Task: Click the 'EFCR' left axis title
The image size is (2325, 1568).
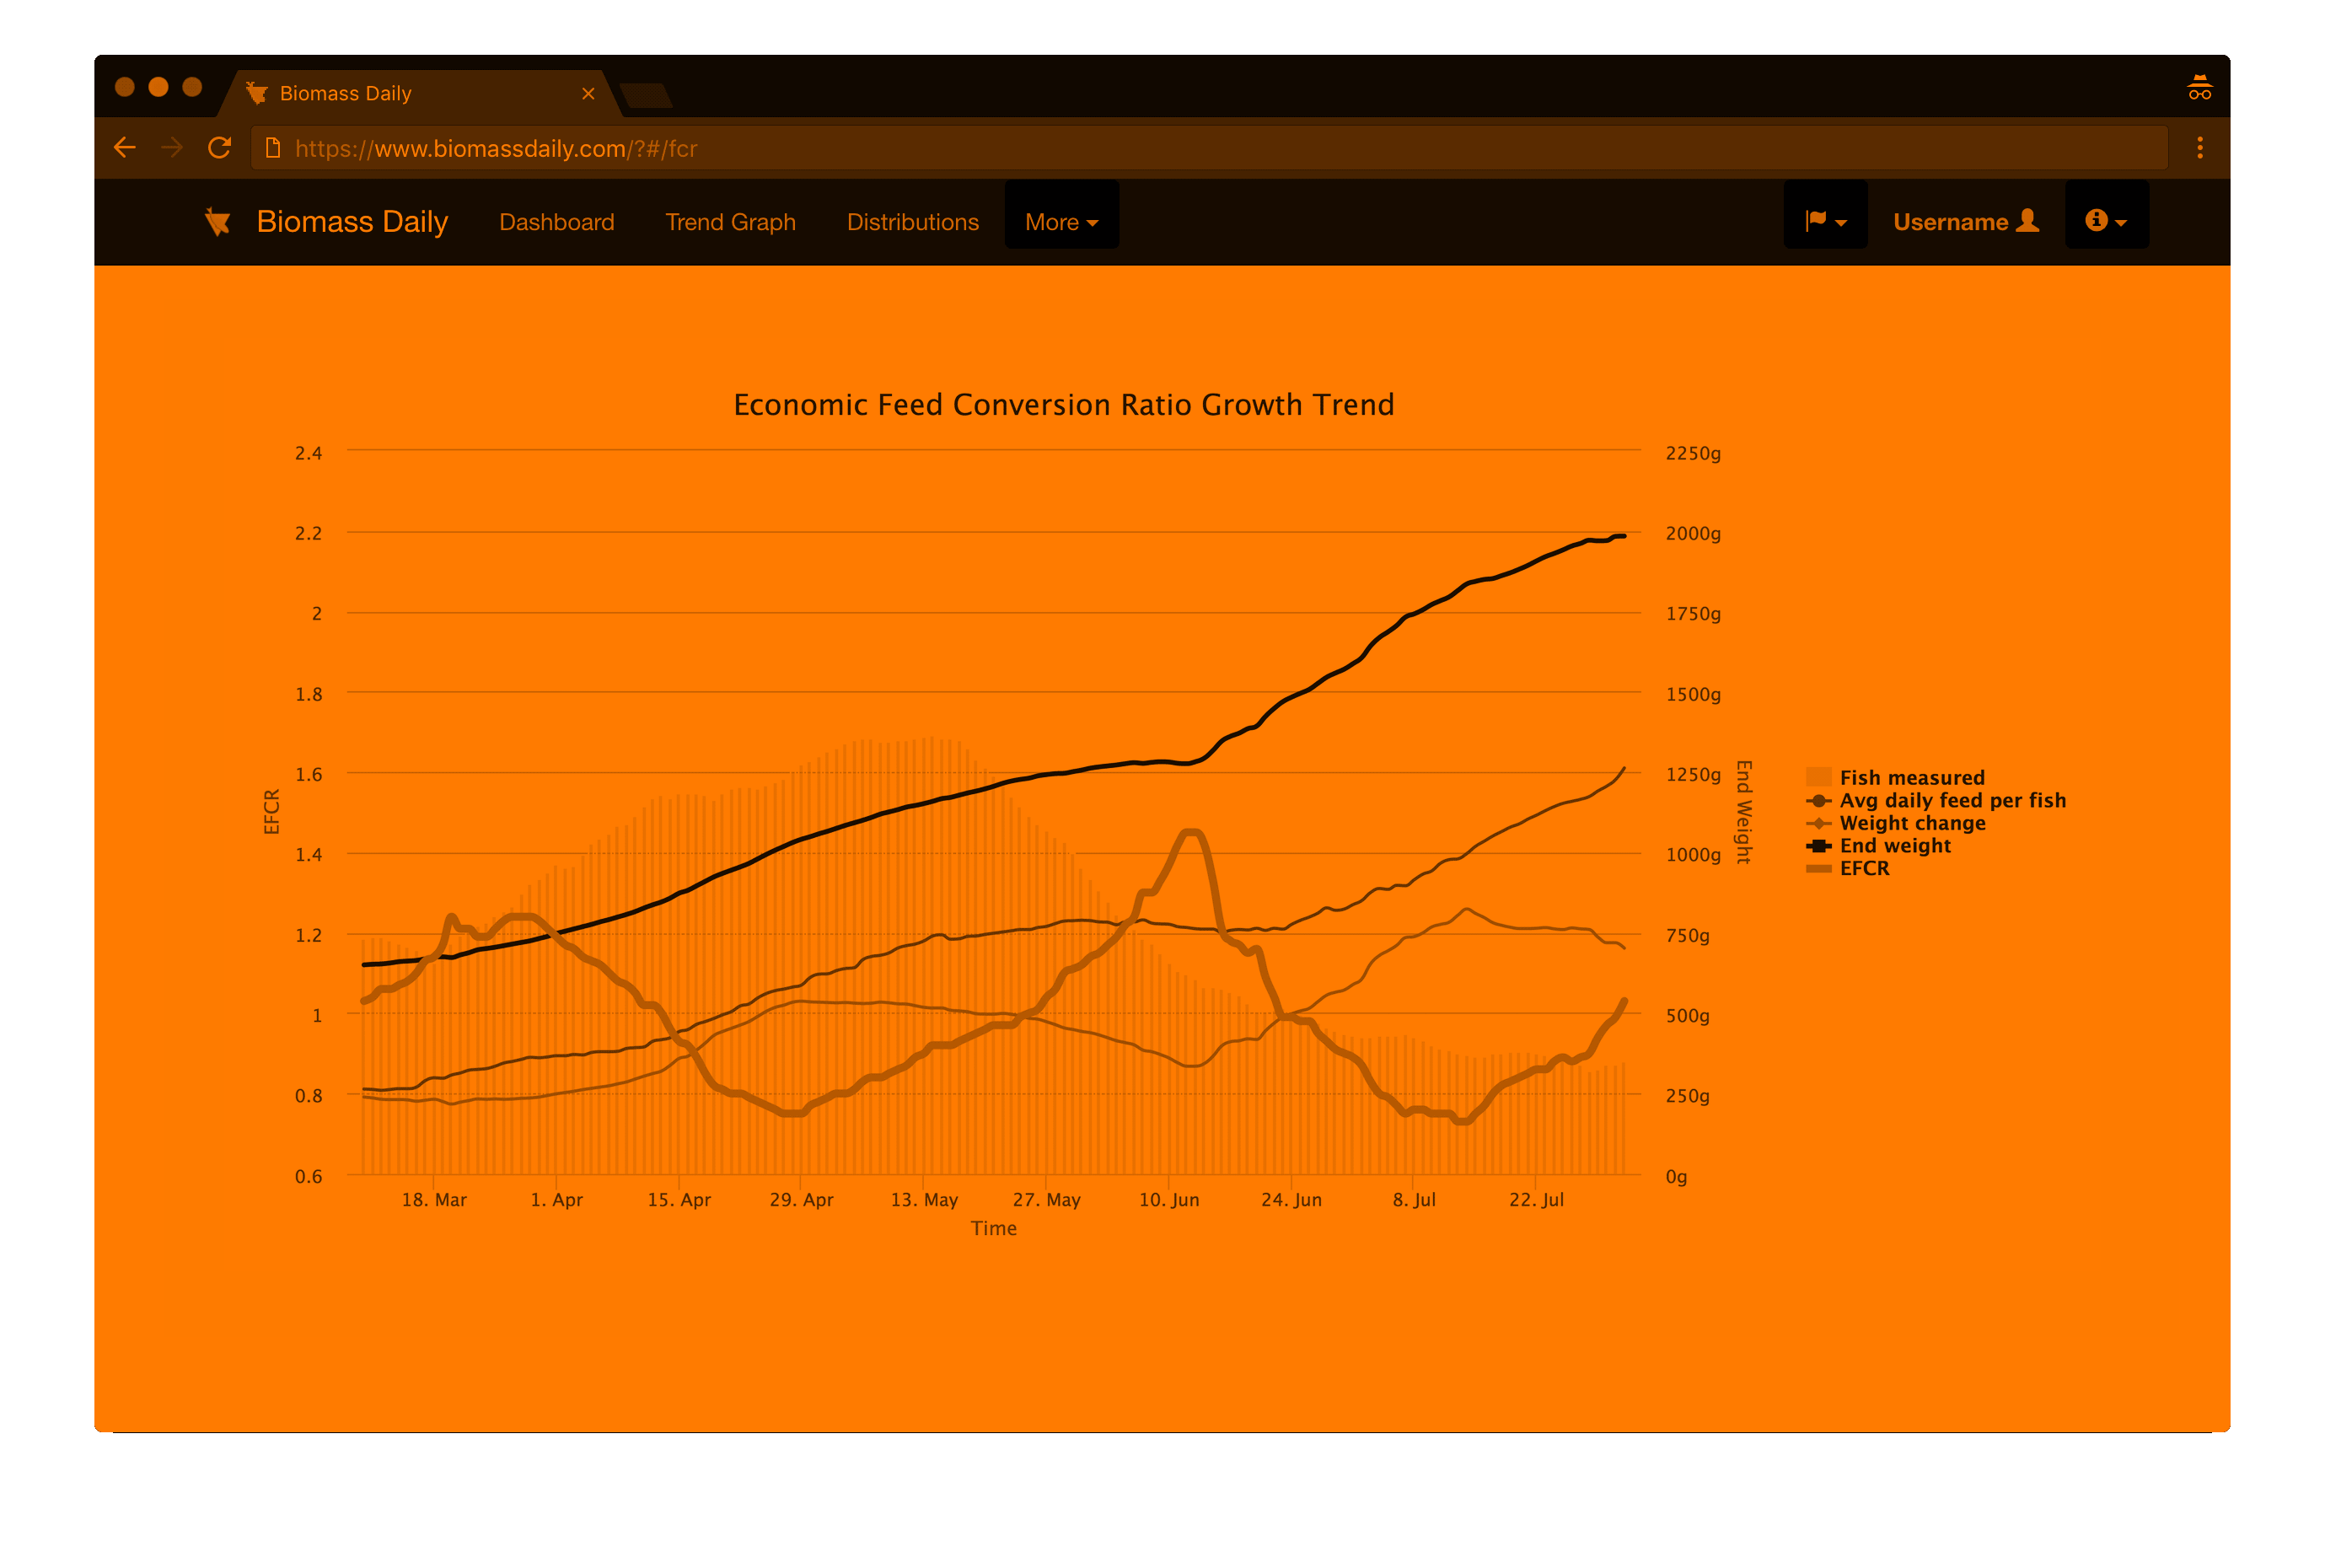Action: [271, 811]
